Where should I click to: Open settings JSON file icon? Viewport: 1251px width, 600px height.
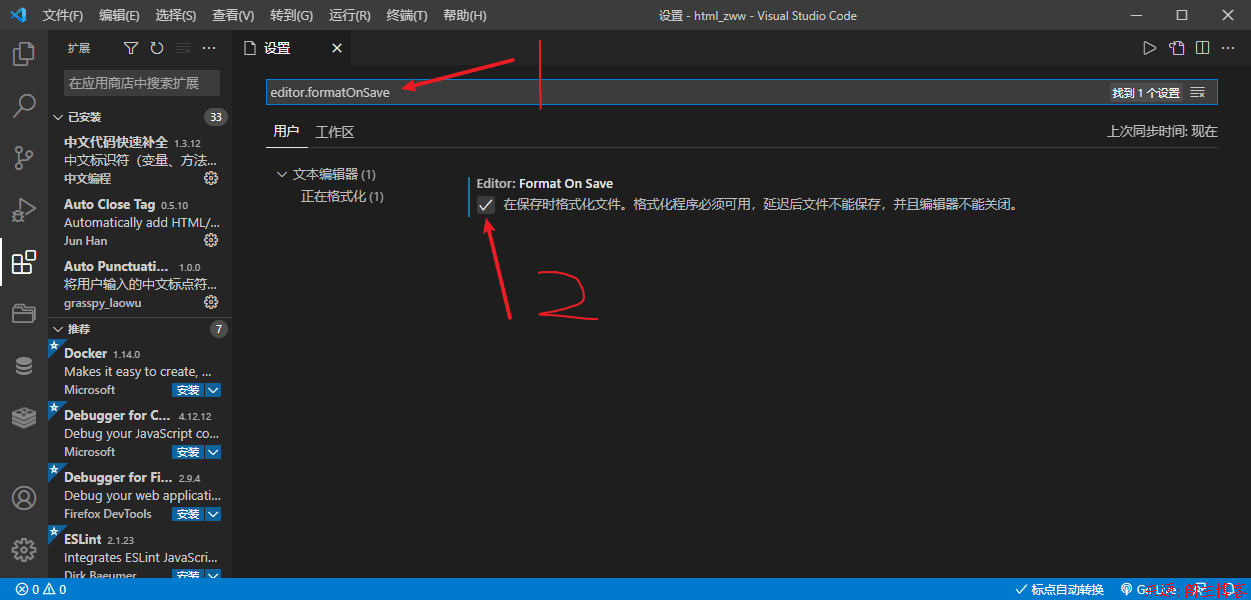coord(1177,48)
